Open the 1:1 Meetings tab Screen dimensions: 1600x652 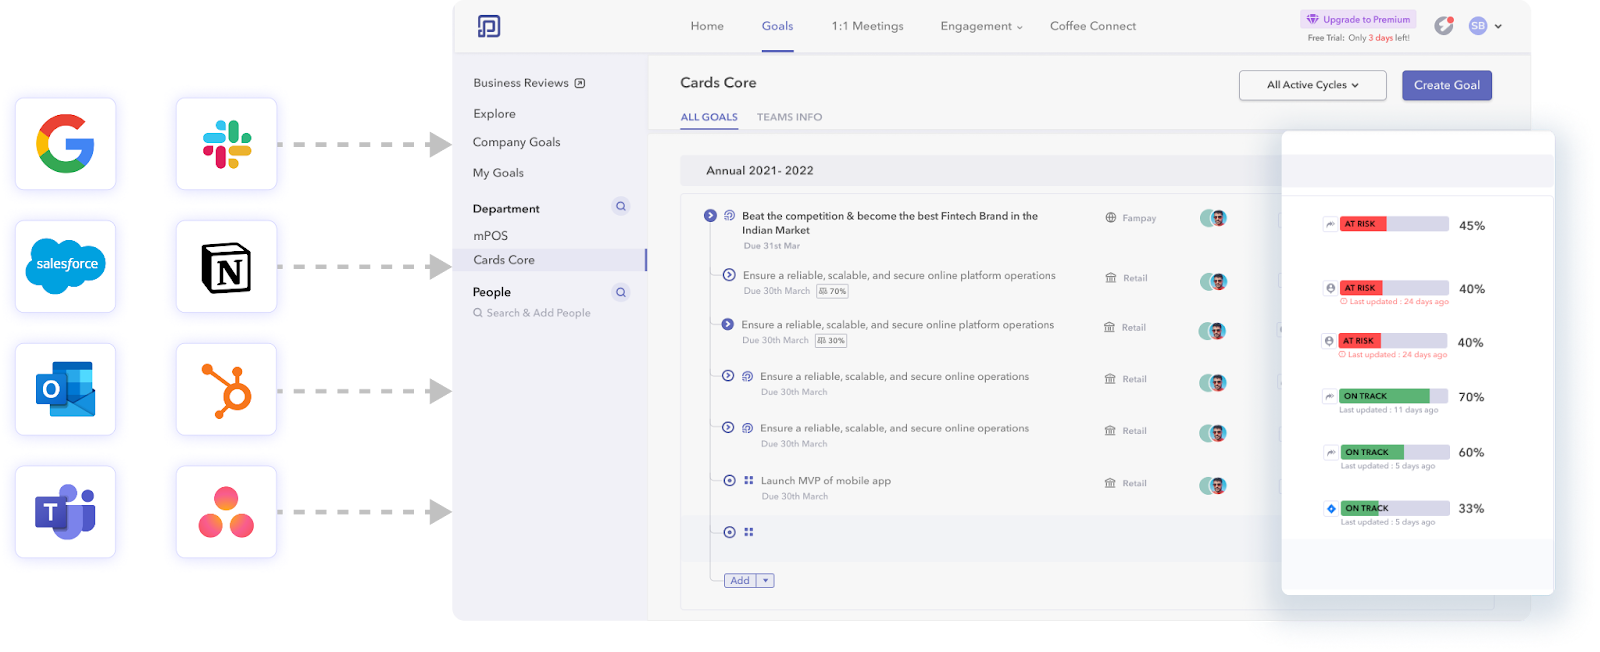[x=867, y=26]
